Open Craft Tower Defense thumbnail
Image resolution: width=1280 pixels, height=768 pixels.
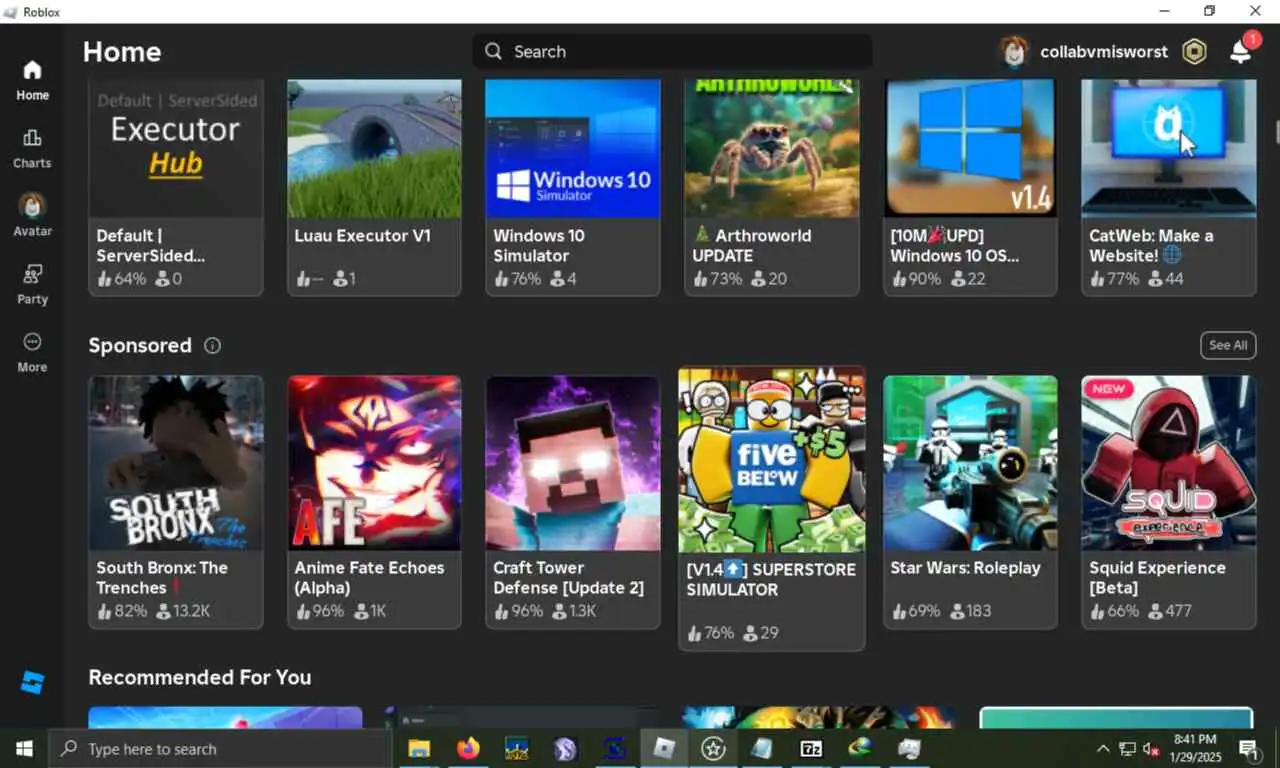(x=572, y=463)
